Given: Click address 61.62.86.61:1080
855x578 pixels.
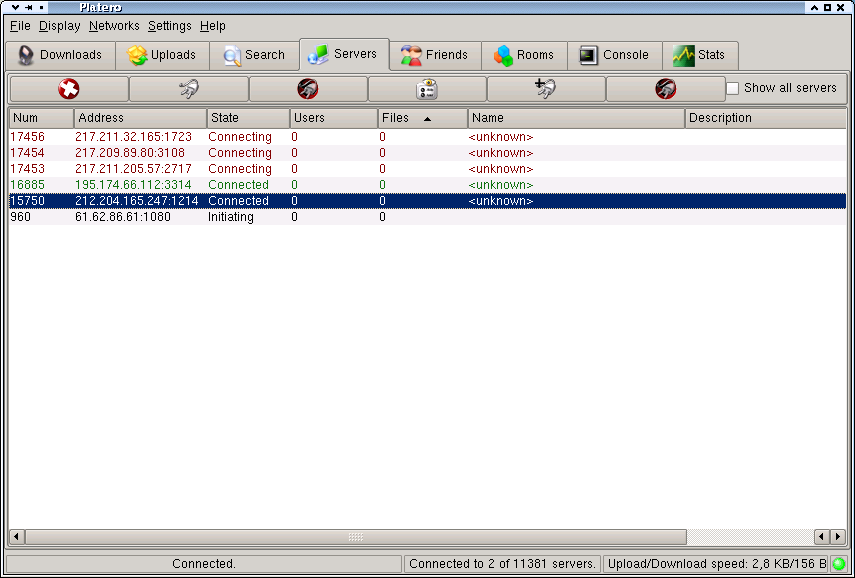Looking at the screenshot, I should pyautogui.click(x=123, y=217).
